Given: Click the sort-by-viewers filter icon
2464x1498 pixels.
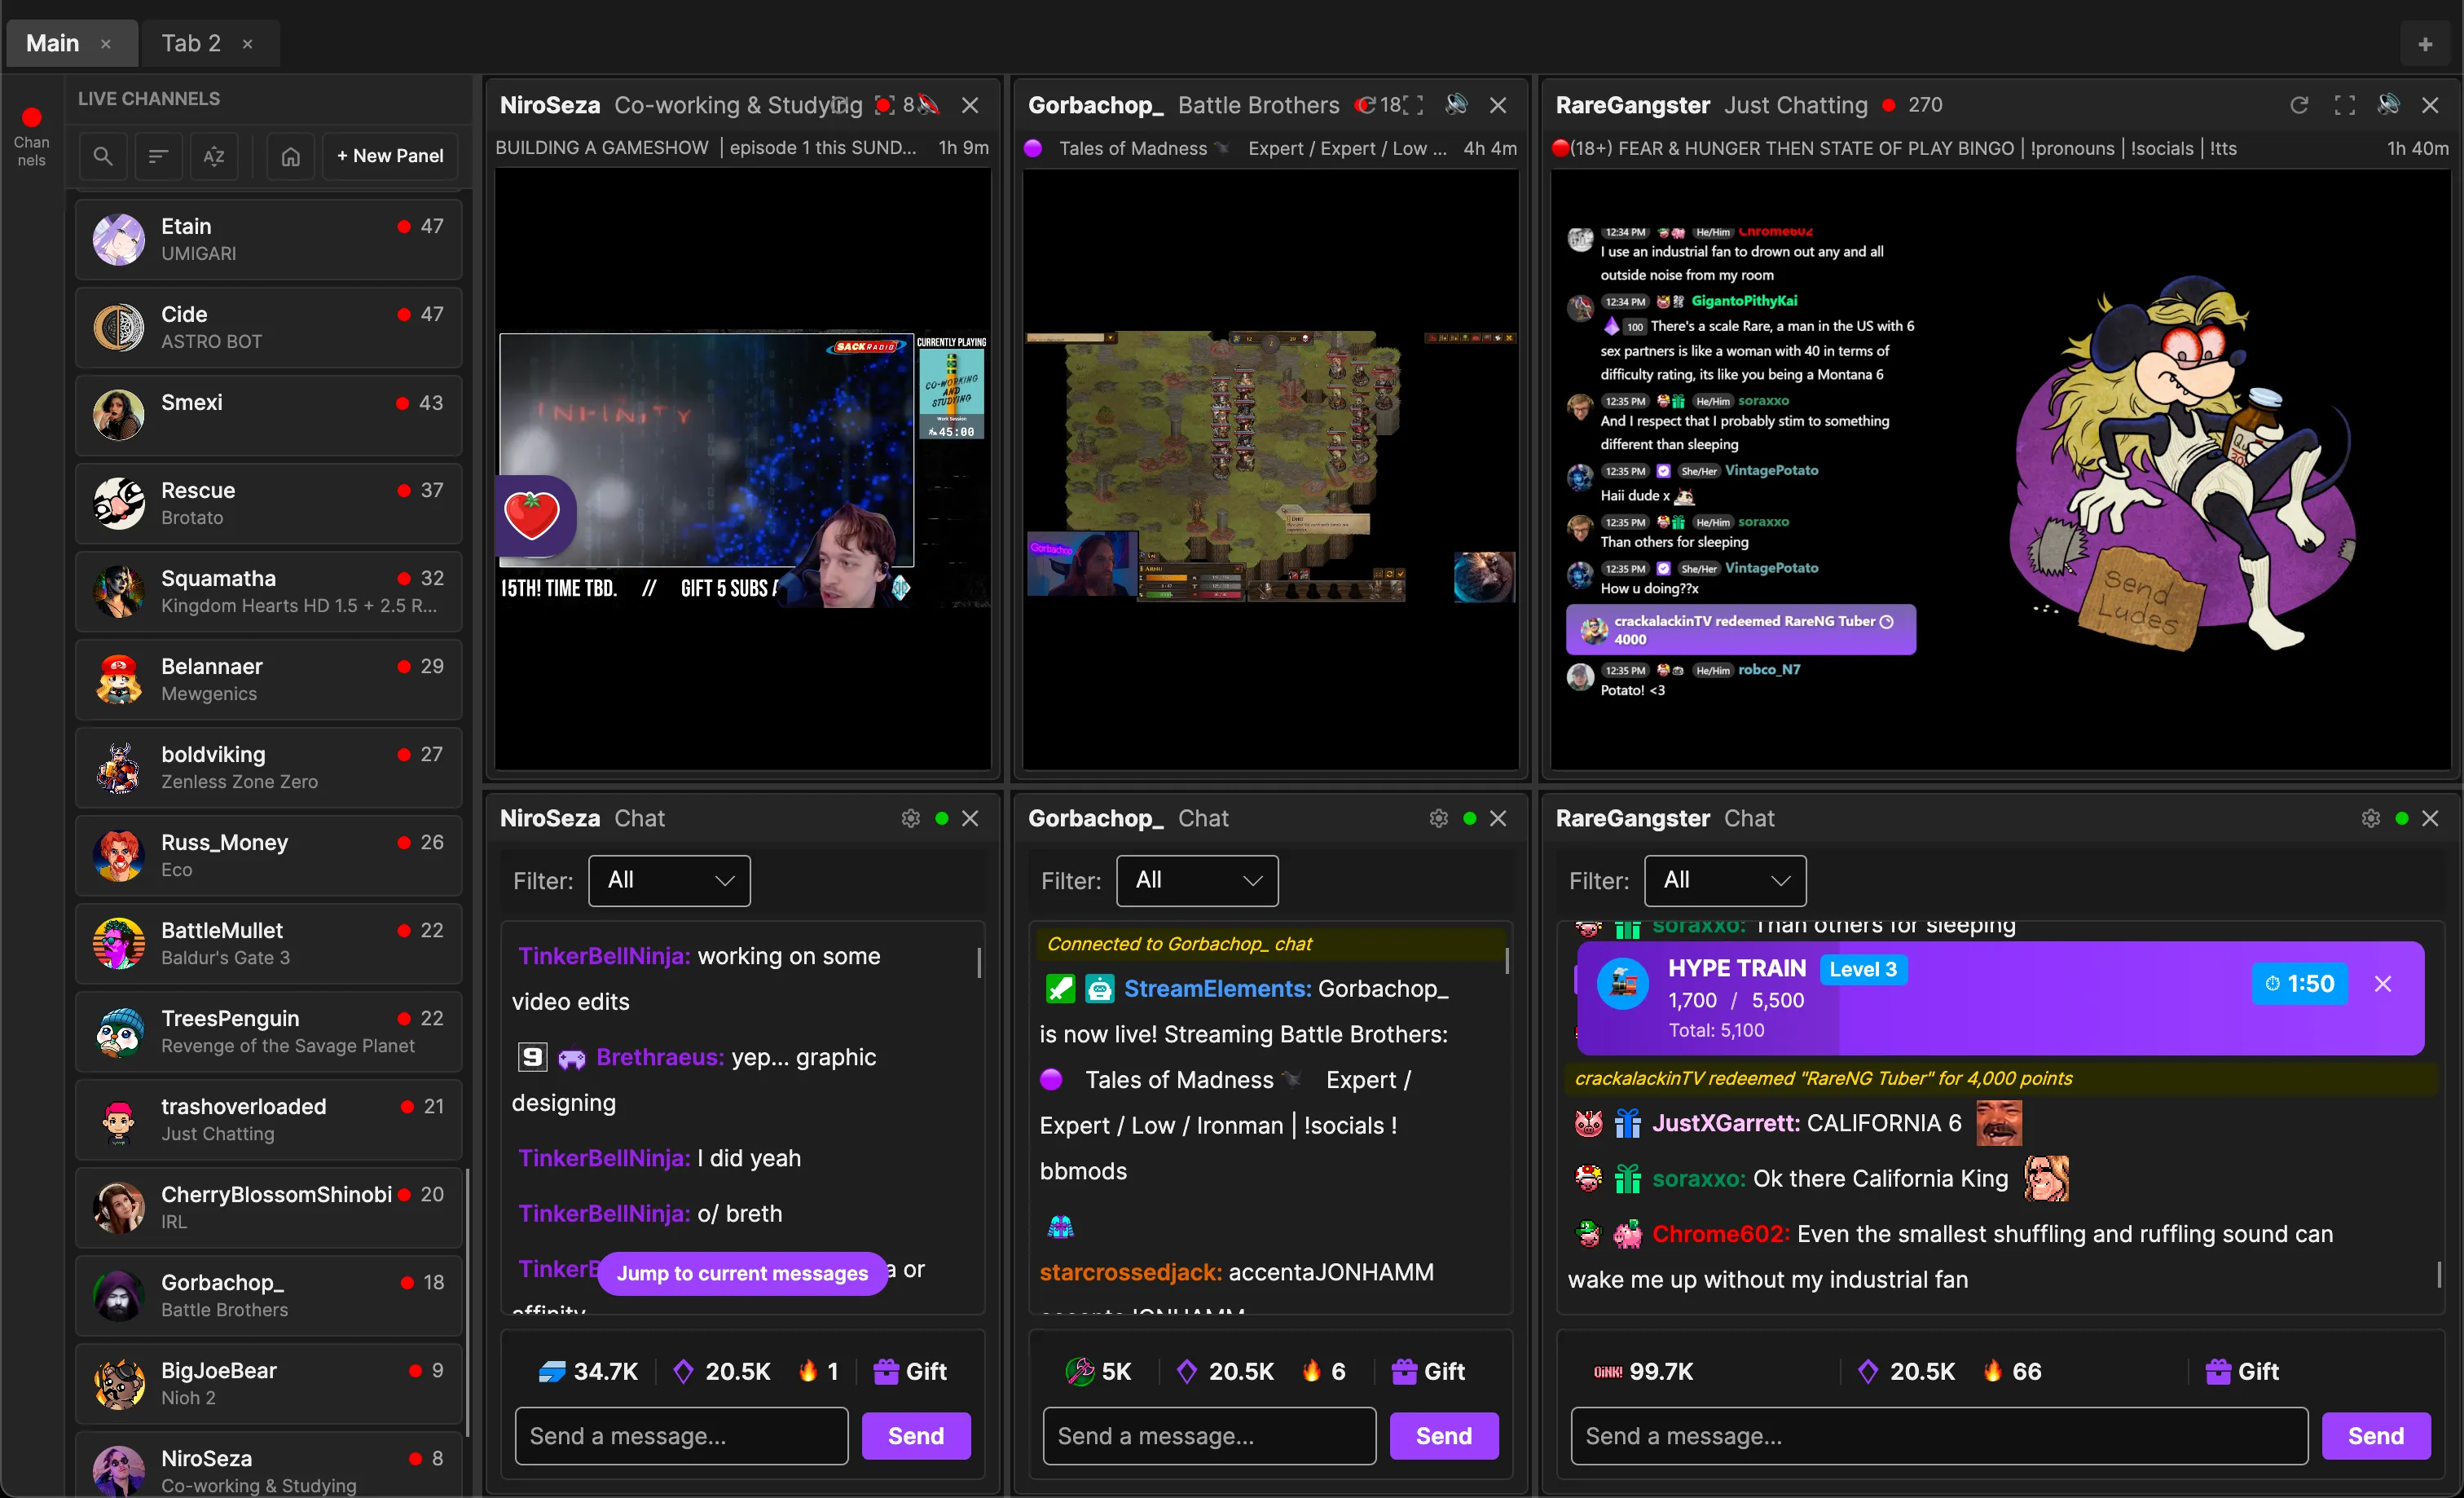Looking at the screenshot, I should [x=158, y=156].
